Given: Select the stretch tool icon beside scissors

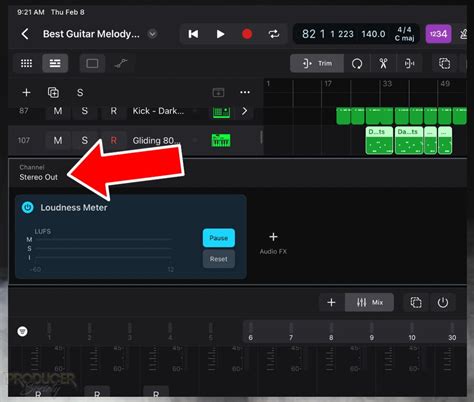Looking at the screenshot, I should (x=409, y=63).
